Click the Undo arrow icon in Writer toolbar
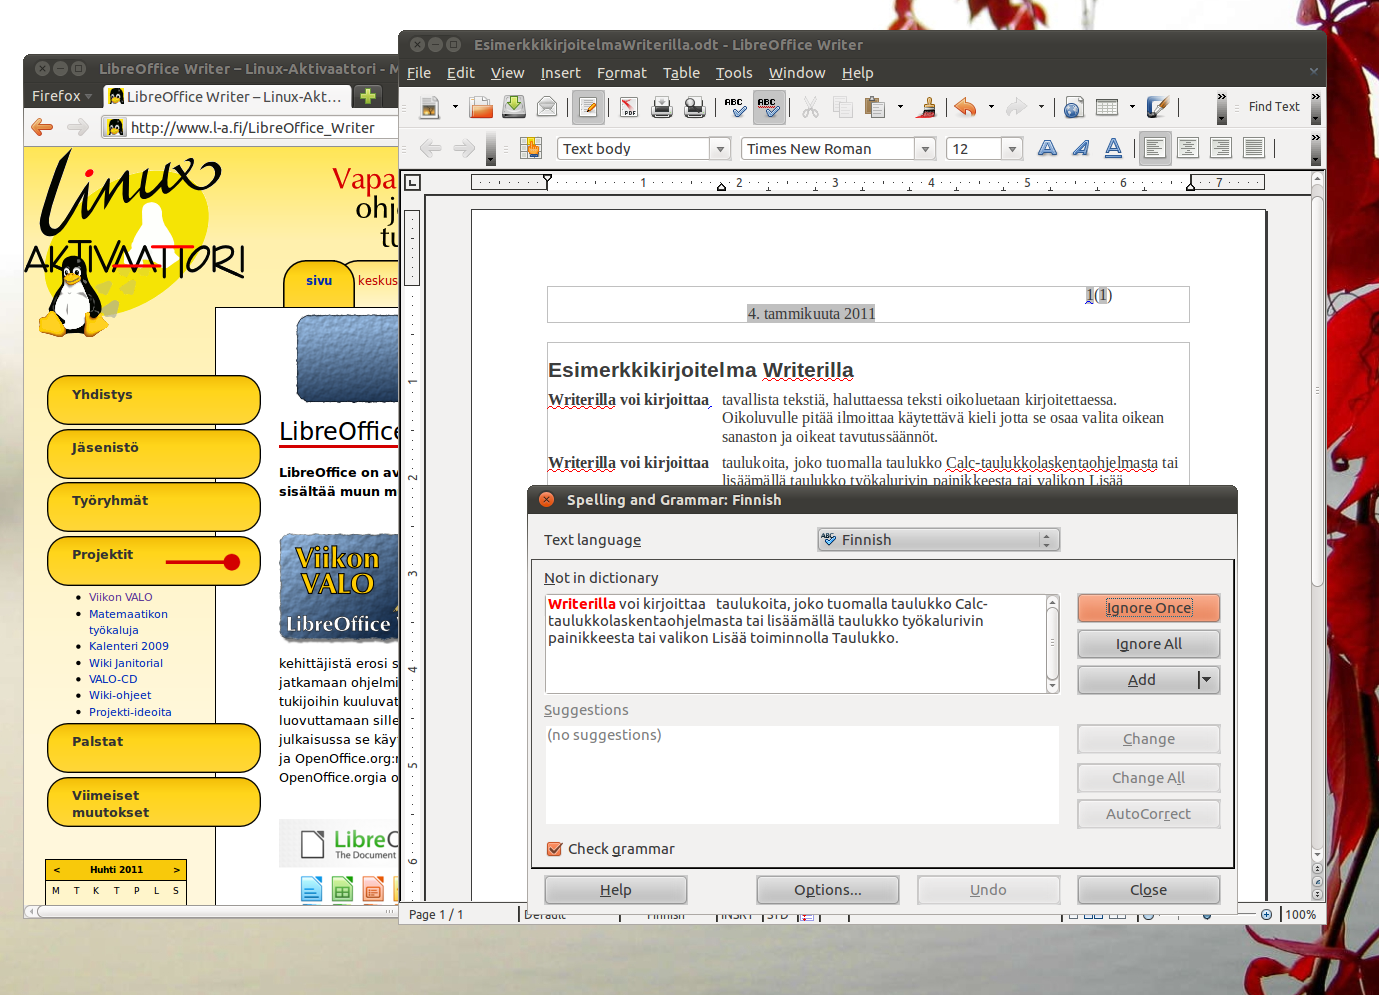This screenshot has width=1379, height=995. [965, 107]
